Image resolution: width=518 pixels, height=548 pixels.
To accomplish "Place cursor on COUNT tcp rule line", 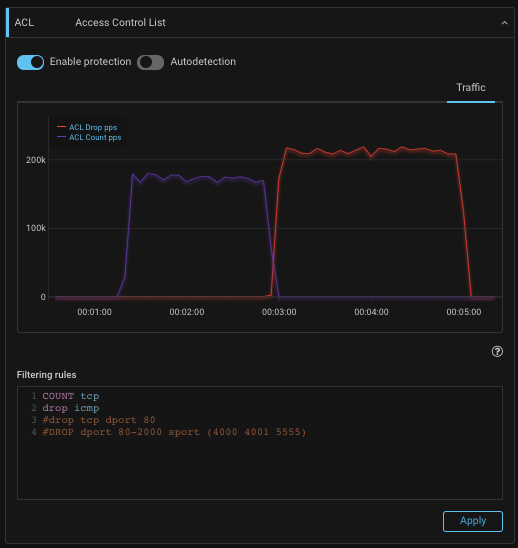I will (71, 396).
